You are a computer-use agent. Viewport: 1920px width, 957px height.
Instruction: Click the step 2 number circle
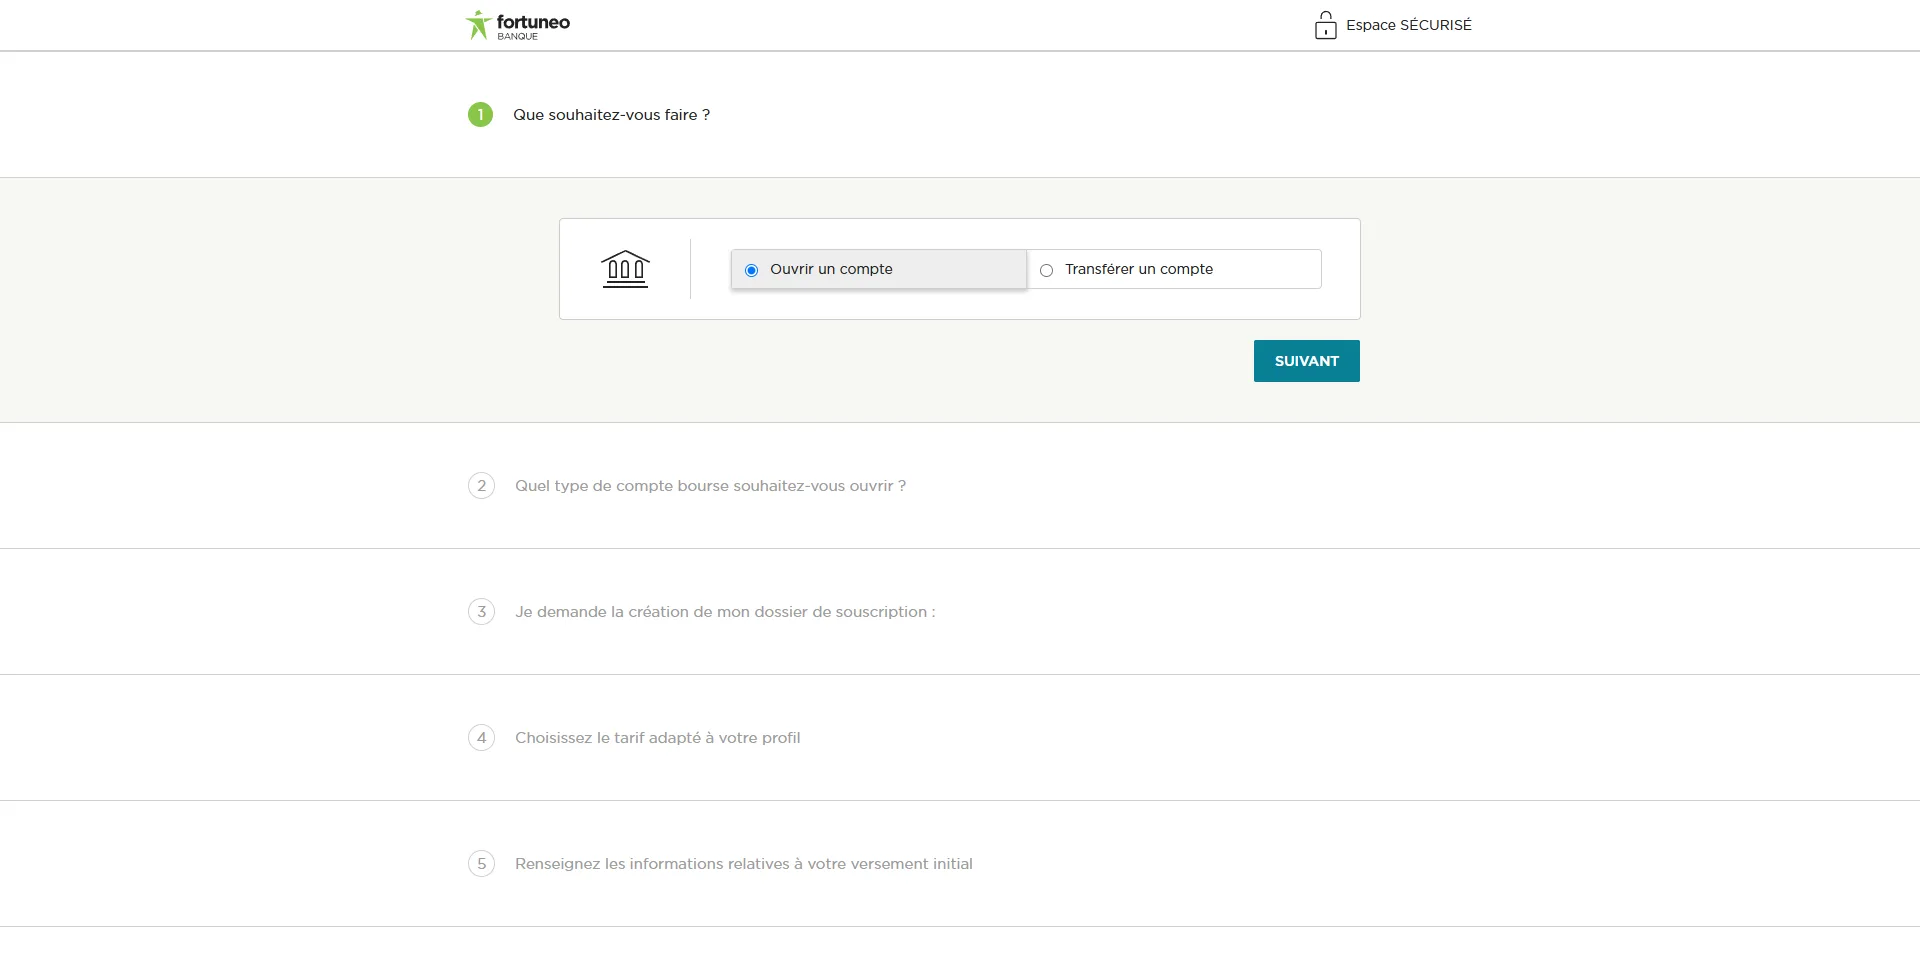(481, 486)
